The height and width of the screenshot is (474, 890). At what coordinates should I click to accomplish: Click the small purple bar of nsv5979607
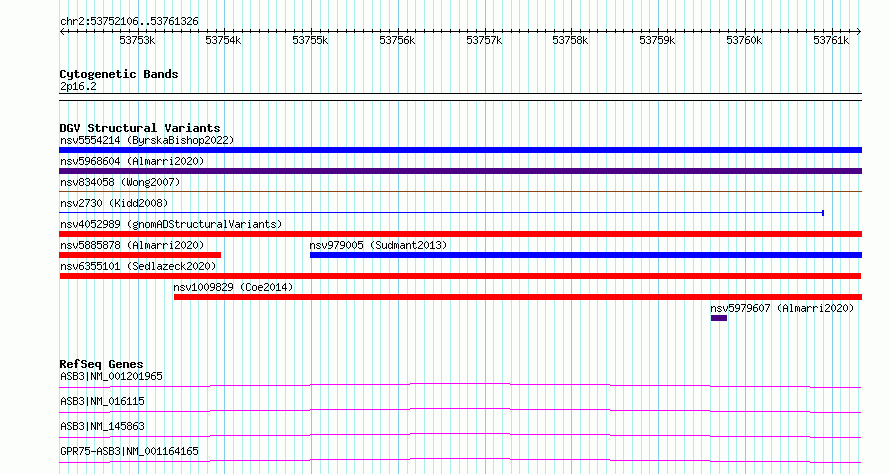click(x=719, y=318)
